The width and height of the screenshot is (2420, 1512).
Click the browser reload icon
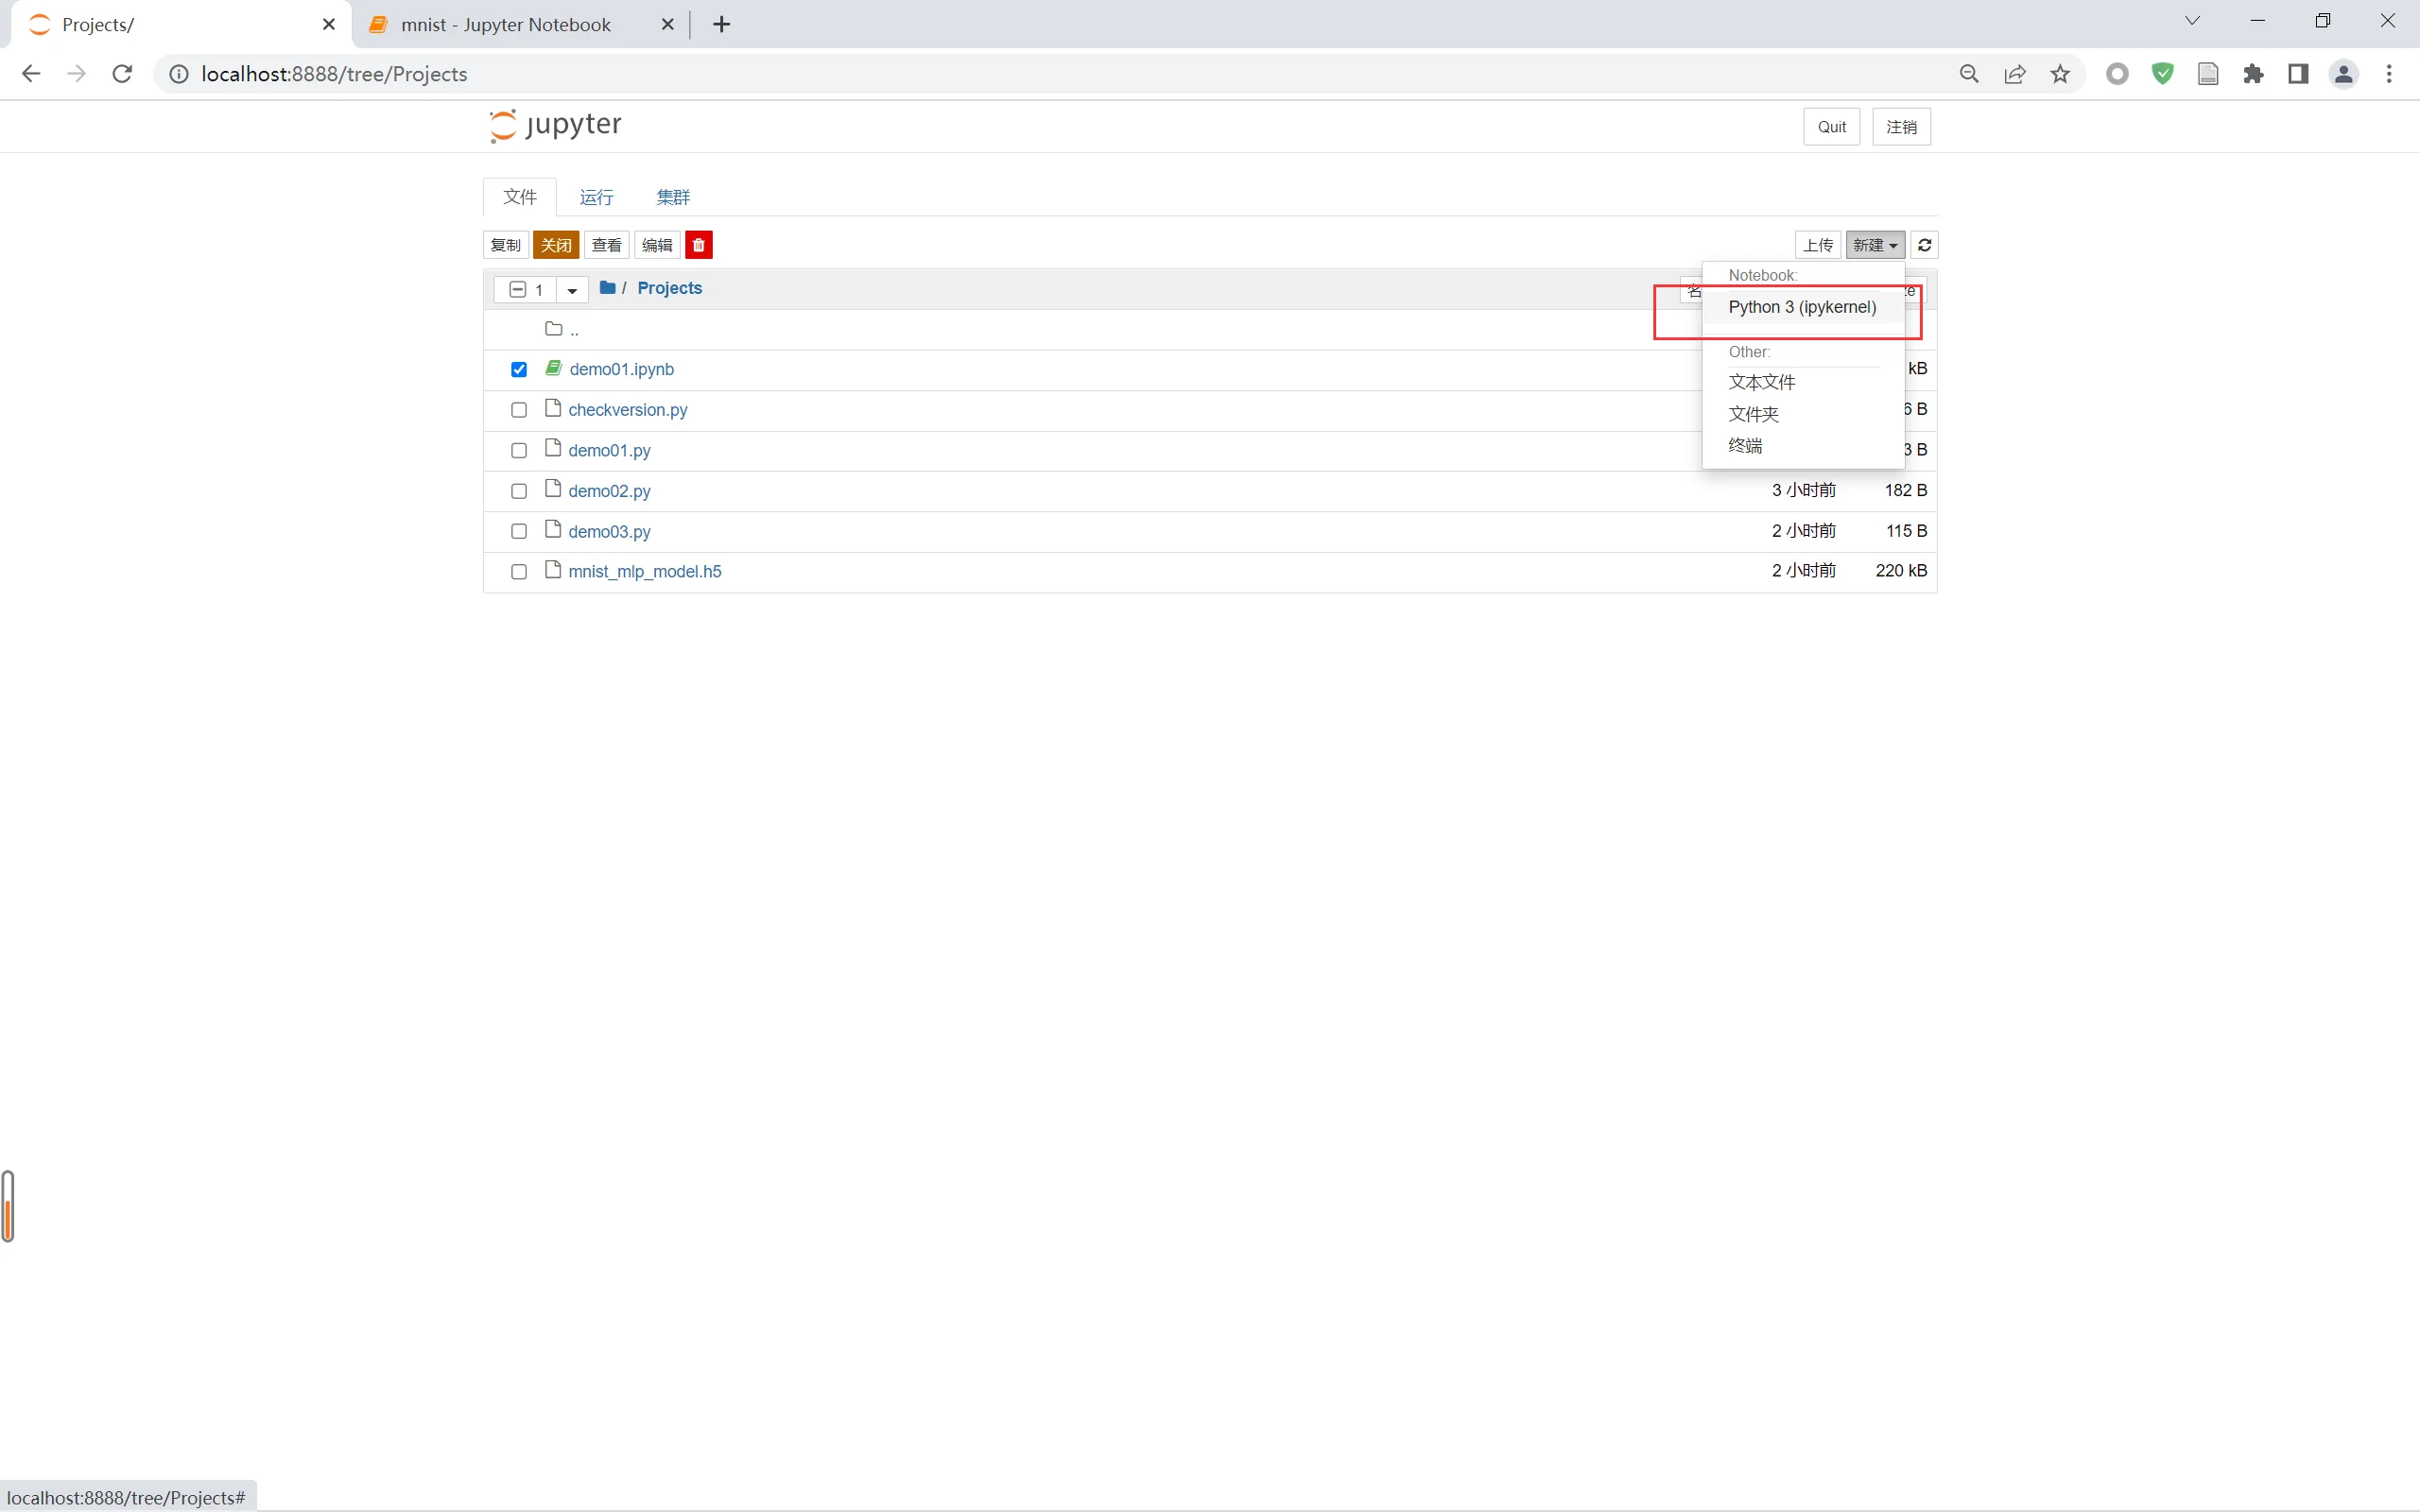pos(122,74)
